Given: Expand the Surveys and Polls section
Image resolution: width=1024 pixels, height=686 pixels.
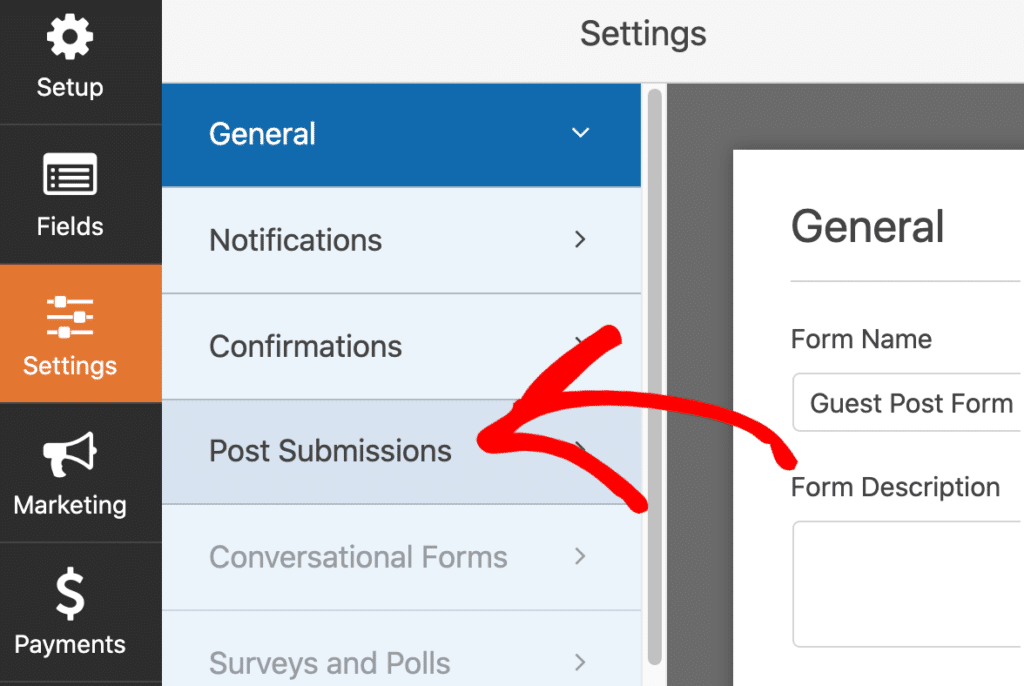Looking at the screenshot, I should pos(581,663).
